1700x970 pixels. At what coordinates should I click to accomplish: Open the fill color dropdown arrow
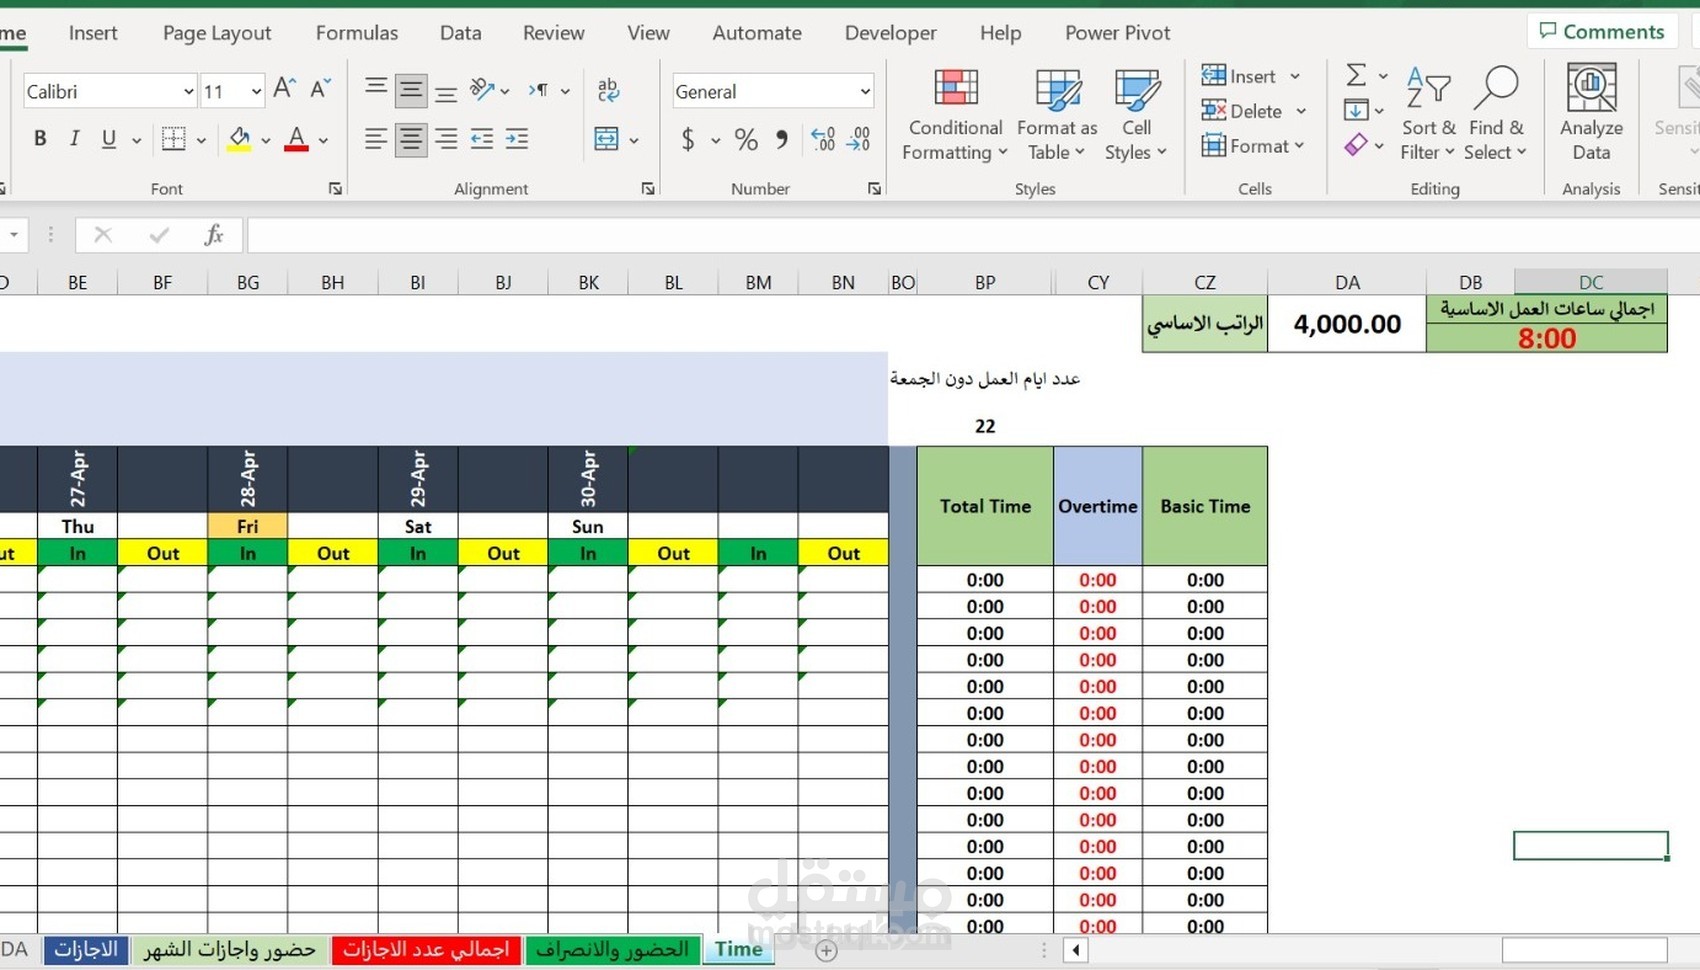coord(266,140)
